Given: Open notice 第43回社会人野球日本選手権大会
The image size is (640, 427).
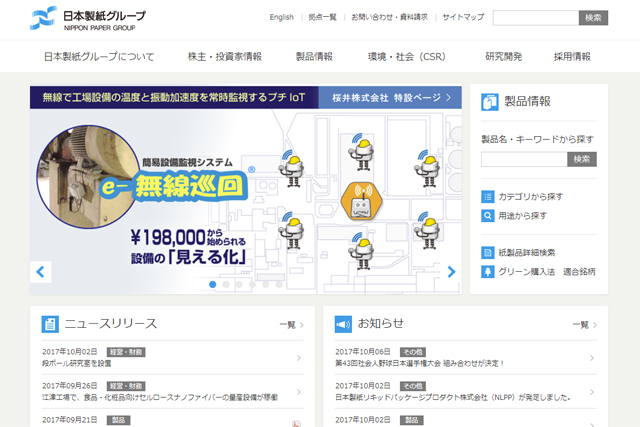Looking at the screenshot, I should pos(420,363).
